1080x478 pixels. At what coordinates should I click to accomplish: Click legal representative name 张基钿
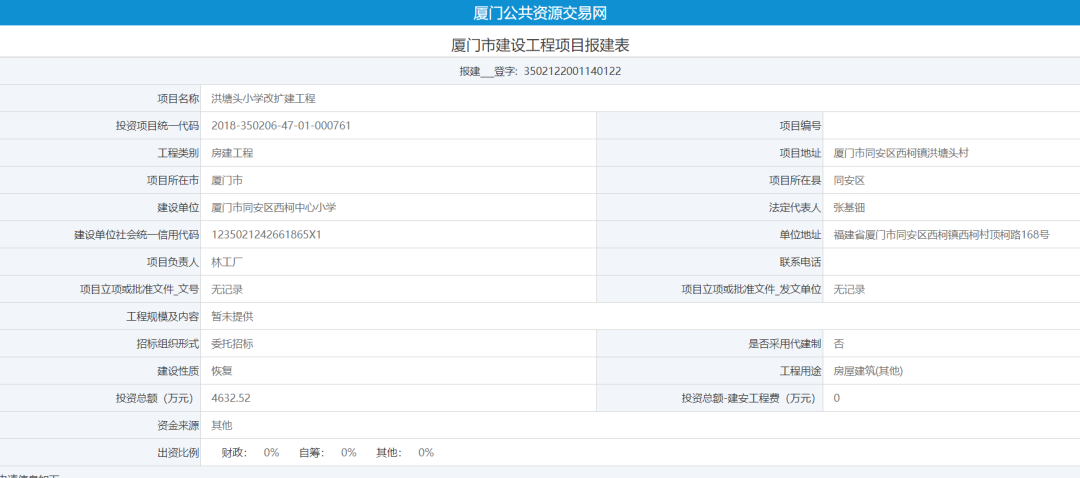(848, 207)
